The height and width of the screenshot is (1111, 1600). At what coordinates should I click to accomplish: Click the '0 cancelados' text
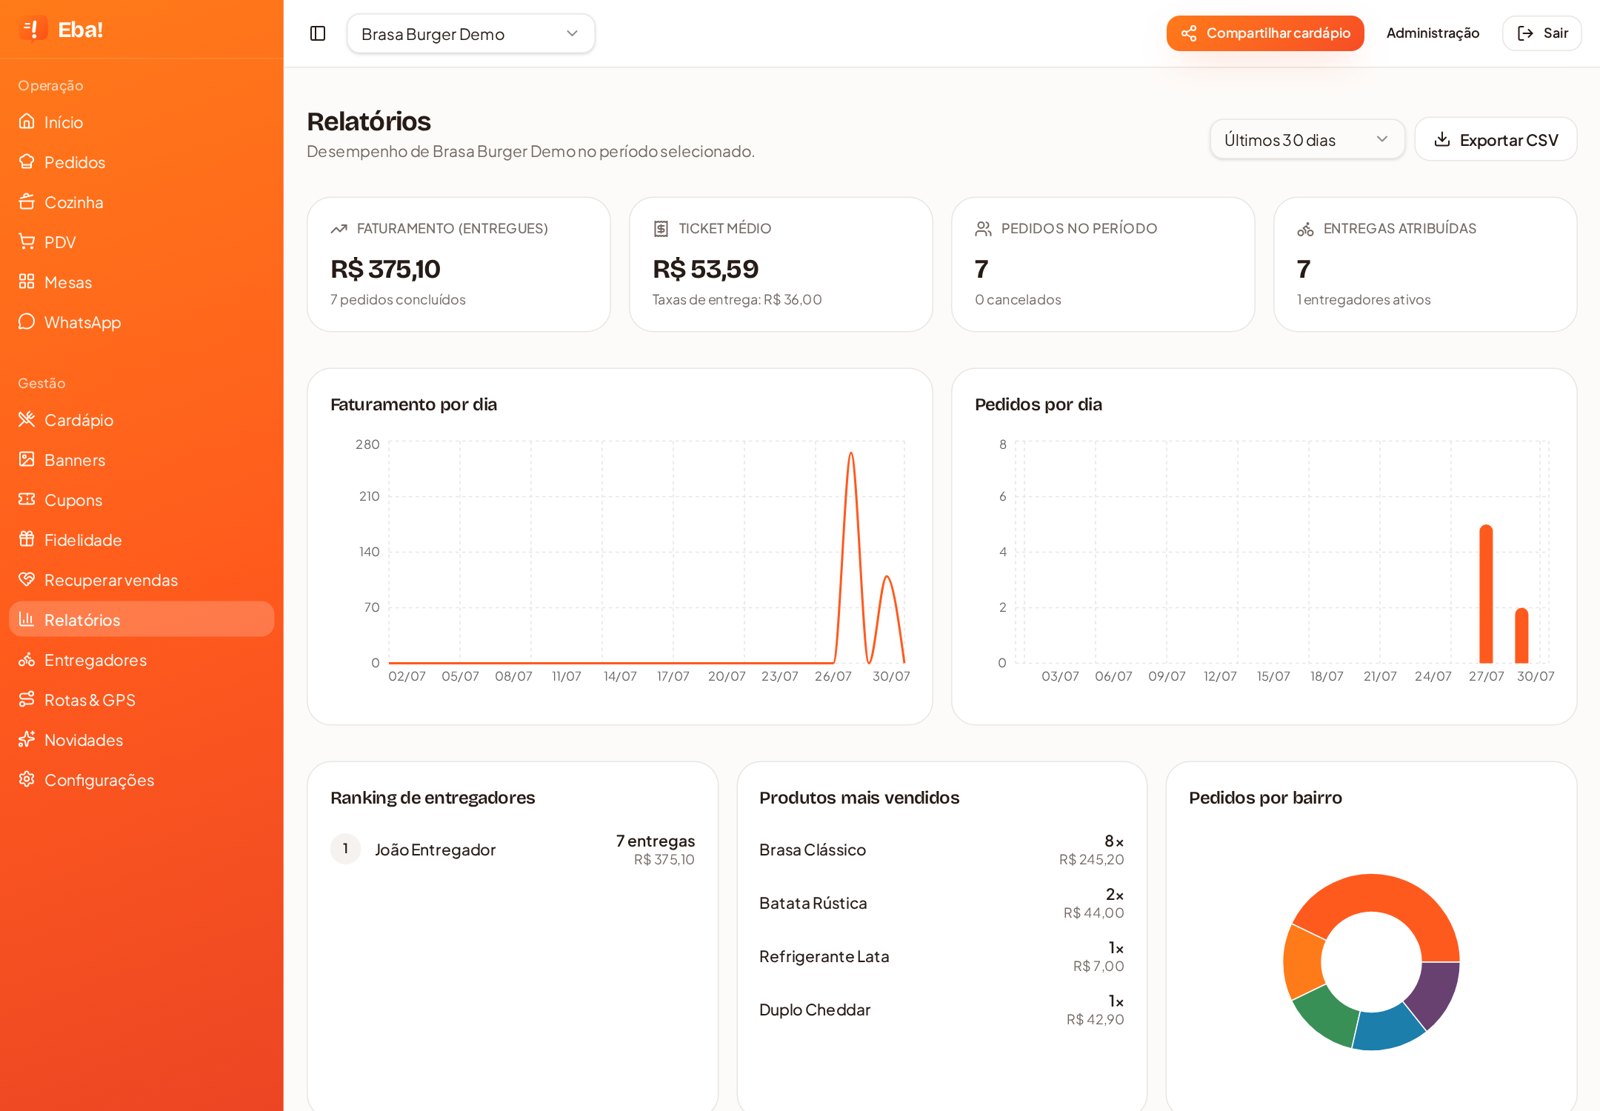(x=1018, y=299)
